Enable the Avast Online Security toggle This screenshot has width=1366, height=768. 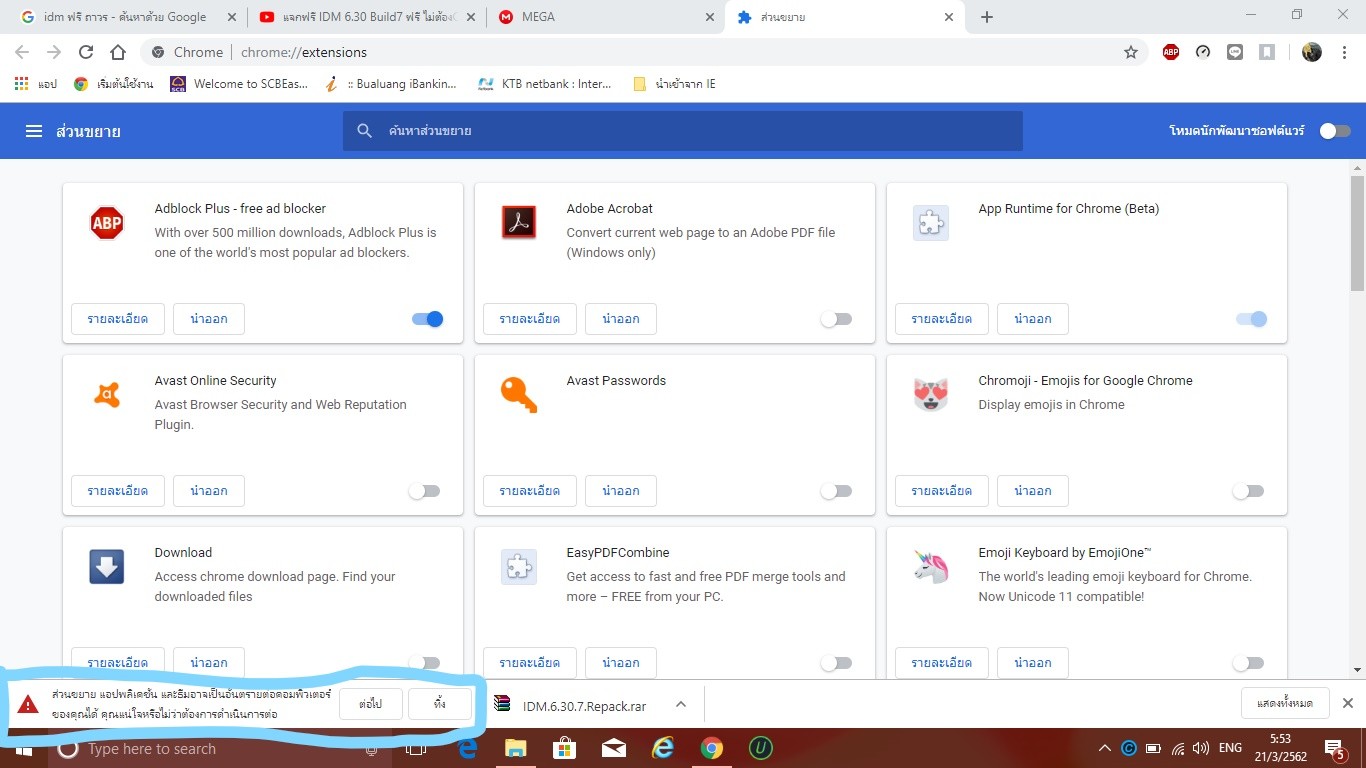(424, 491)
